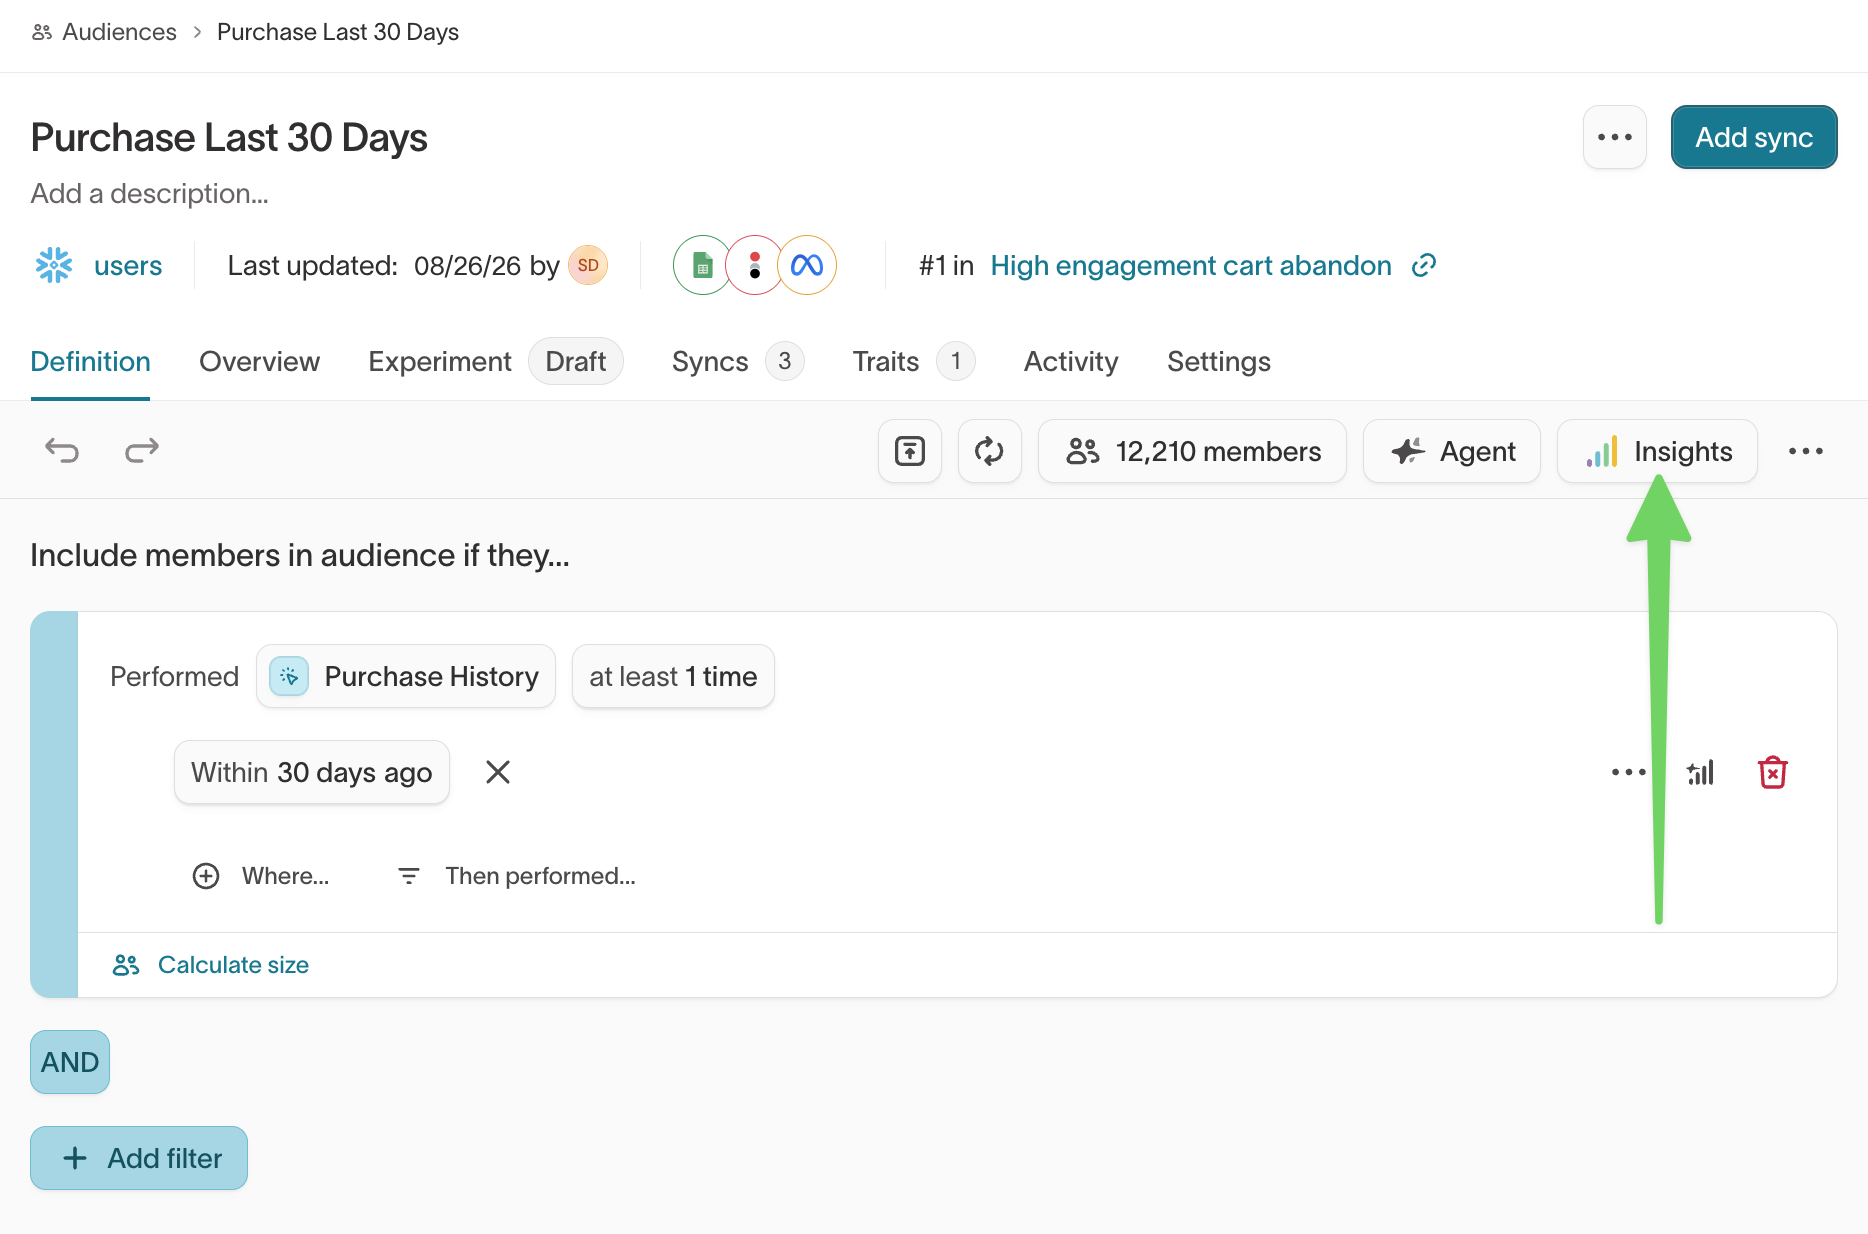Click the Snowflake users source icon
The image size is (1868, 1234).
[x=54, y=265]
